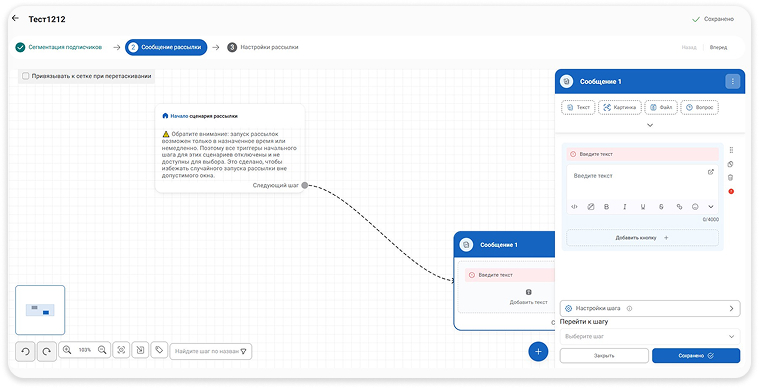The width and height of the screenshot is (759, 388).
Task: Go back using the arrow beside Тест1212
Action: point(15,18)
